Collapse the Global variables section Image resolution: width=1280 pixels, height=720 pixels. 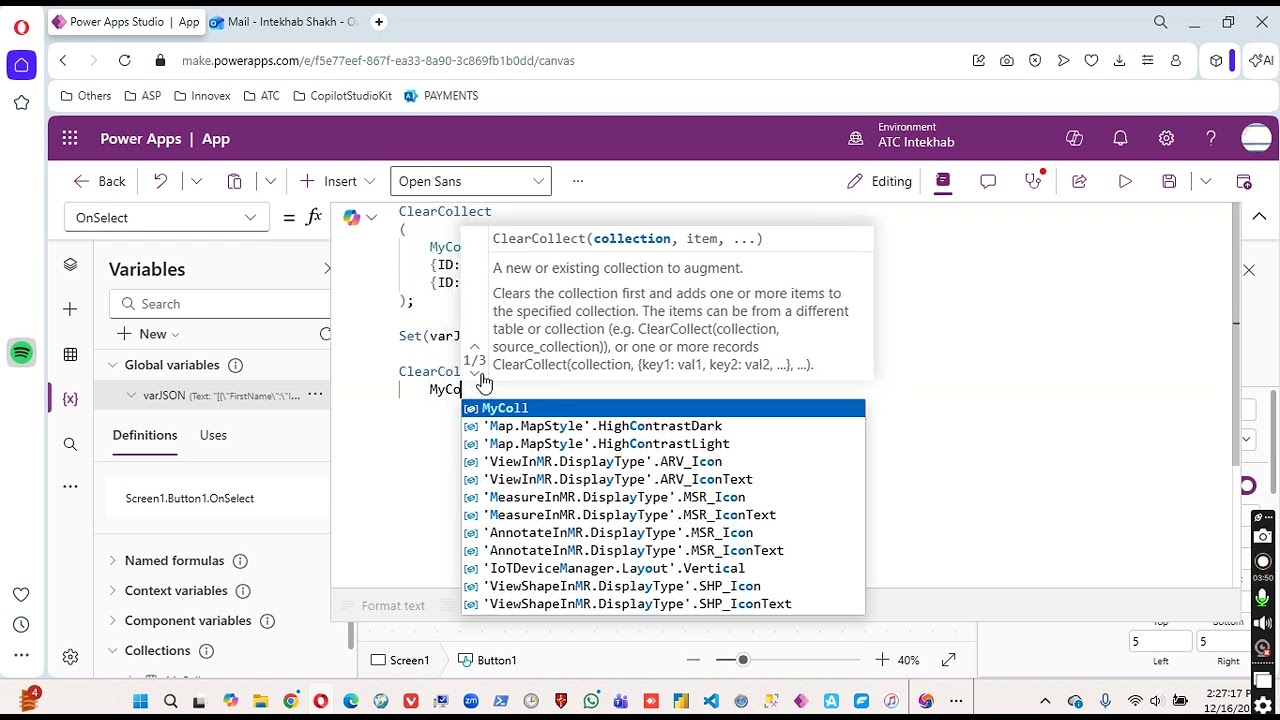point(113,365)
